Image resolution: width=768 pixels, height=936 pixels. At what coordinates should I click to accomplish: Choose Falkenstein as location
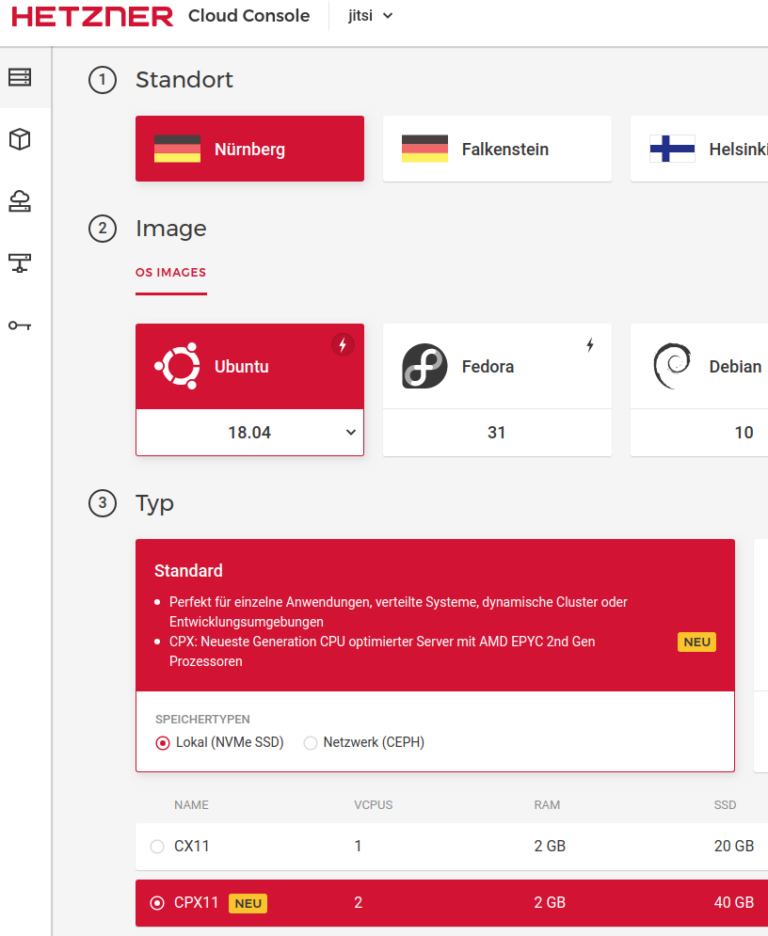(497, 149)
